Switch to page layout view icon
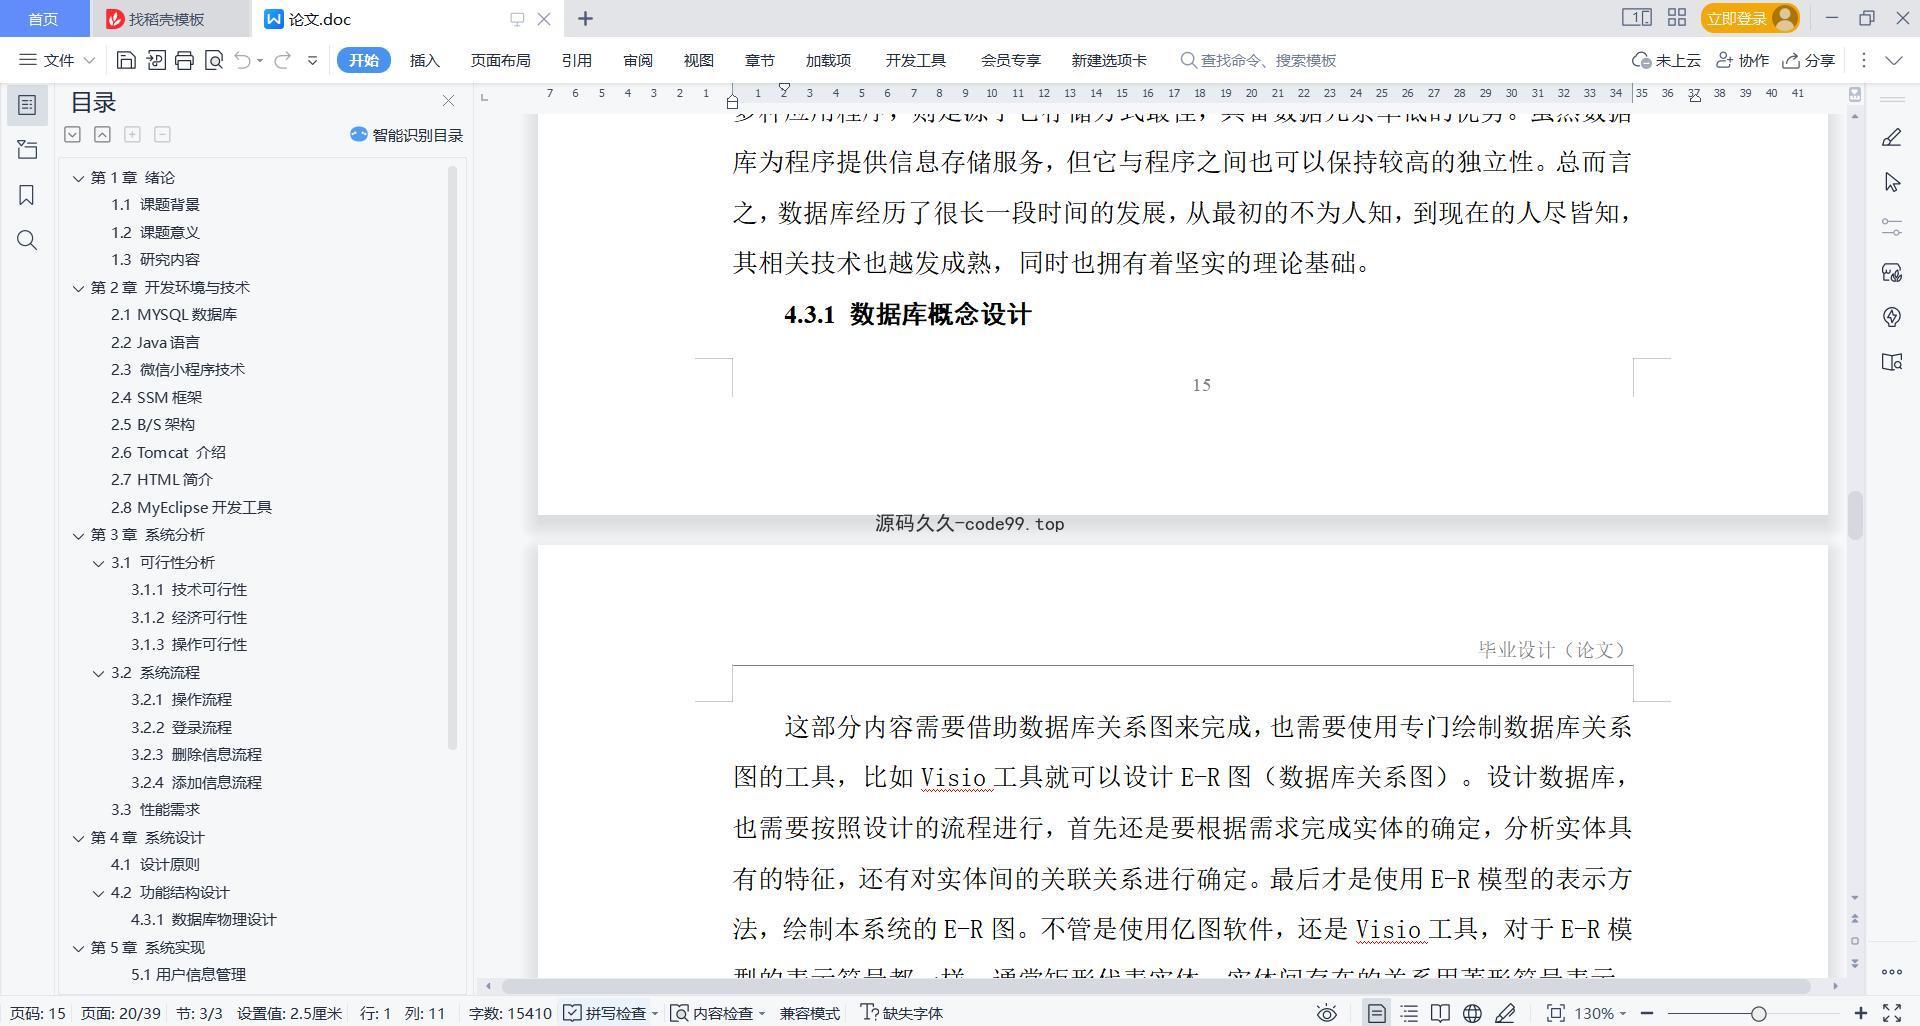Image resolution: width=1920 pixels, height=1026 pixels. click(1376, 1013)
